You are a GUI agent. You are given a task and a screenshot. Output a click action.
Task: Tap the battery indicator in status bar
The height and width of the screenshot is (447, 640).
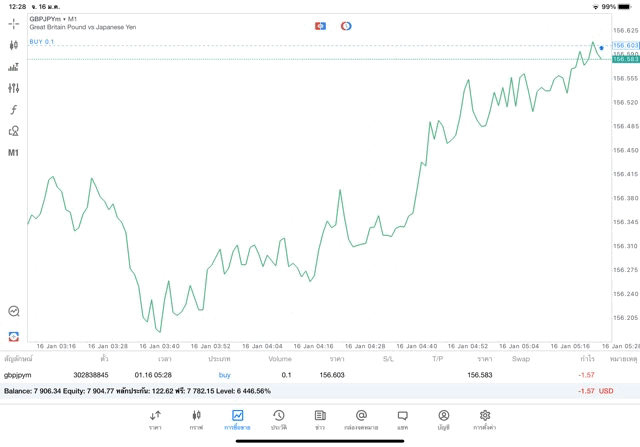point(624,7)
